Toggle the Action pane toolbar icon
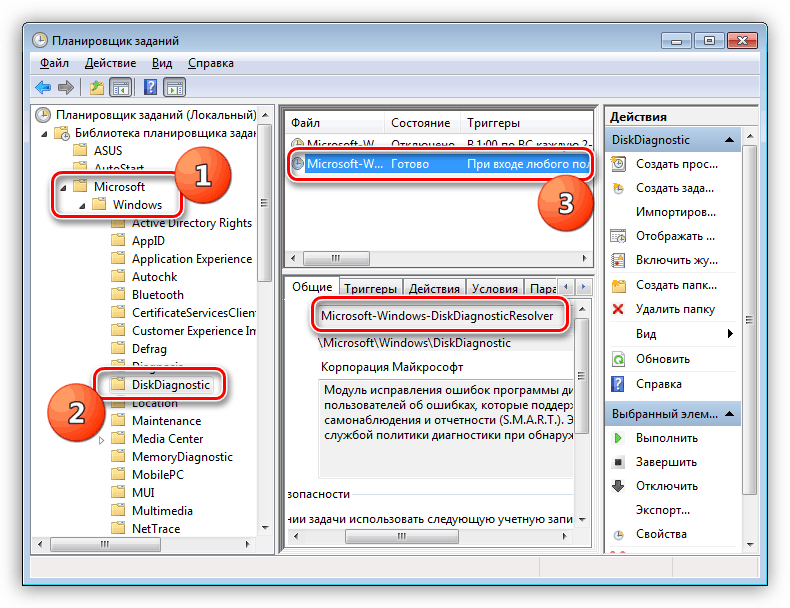Screen dimensions: 790x608 [175, 88]
